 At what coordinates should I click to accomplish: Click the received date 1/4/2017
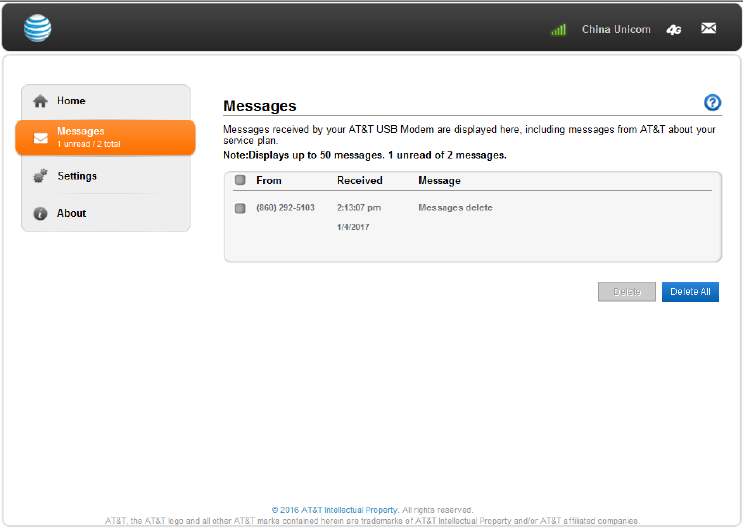[353, 227]
